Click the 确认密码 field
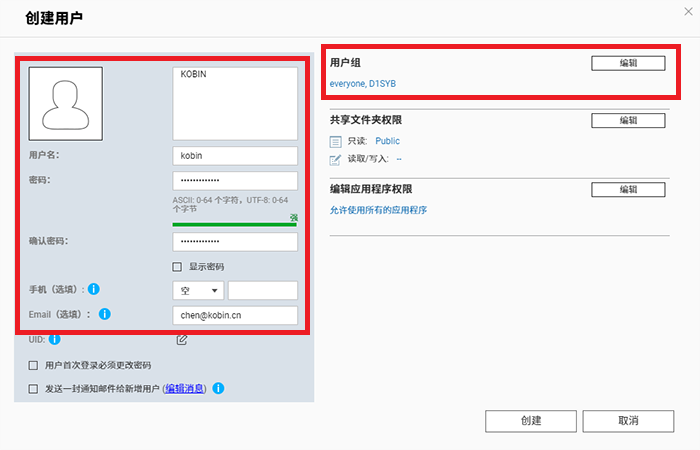Viewport: 700px width, 450px height. click(x=235, y=242)
